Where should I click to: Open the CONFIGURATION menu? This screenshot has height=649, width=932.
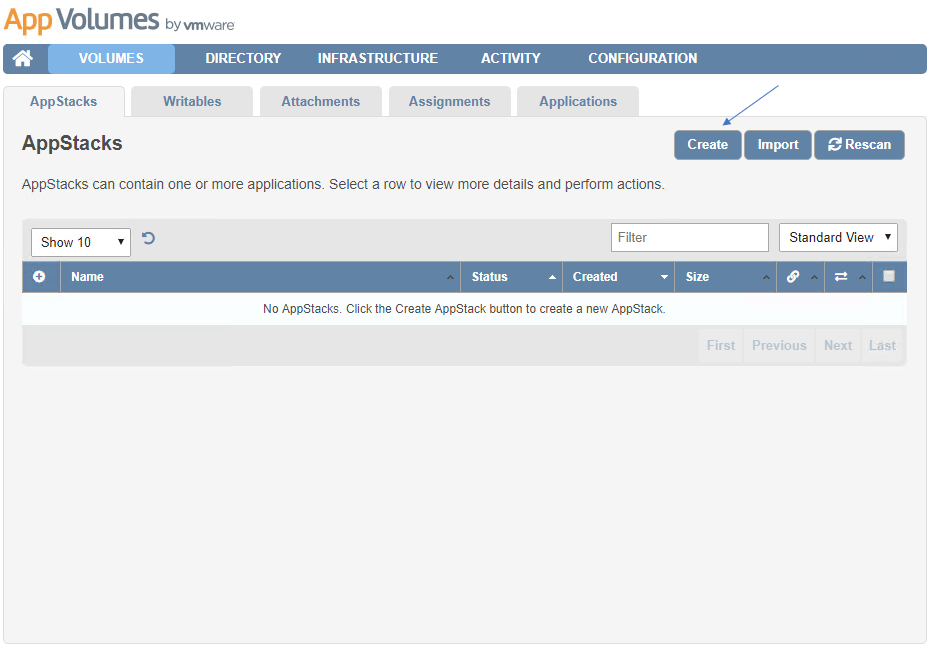[x=643, y=58]
